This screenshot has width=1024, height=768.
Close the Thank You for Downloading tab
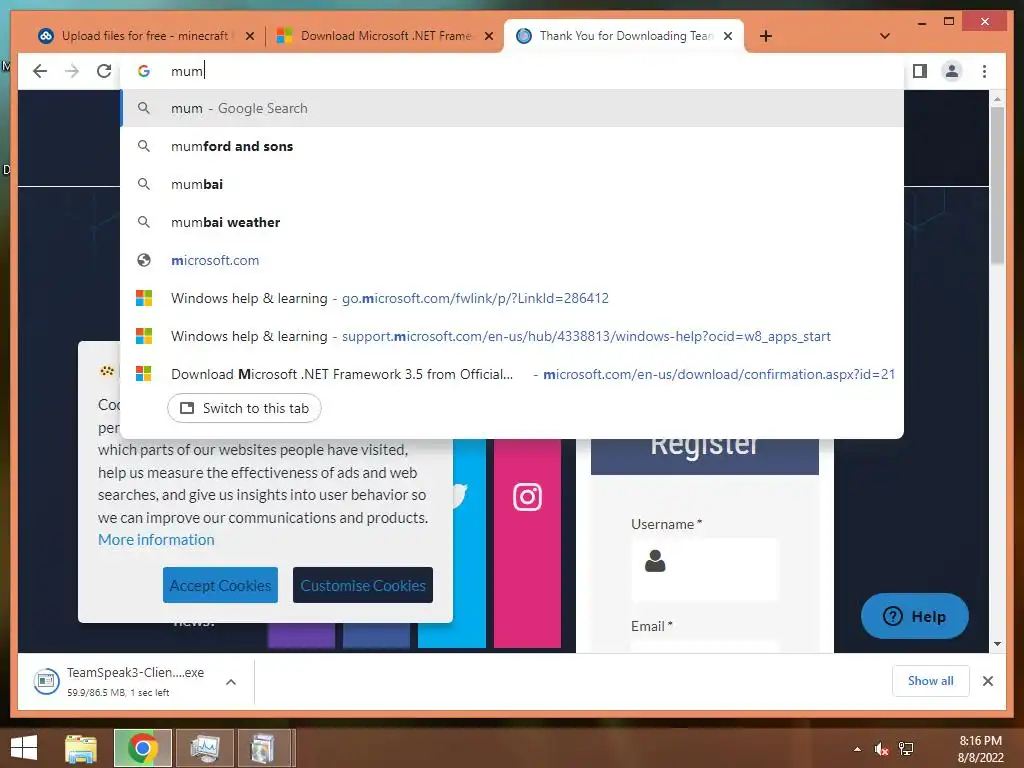[x=728, y=36]
